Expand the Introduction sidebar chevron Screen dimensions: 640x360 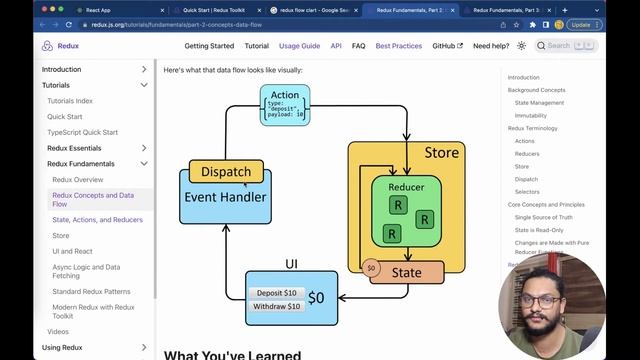click(x=144, y=69)
